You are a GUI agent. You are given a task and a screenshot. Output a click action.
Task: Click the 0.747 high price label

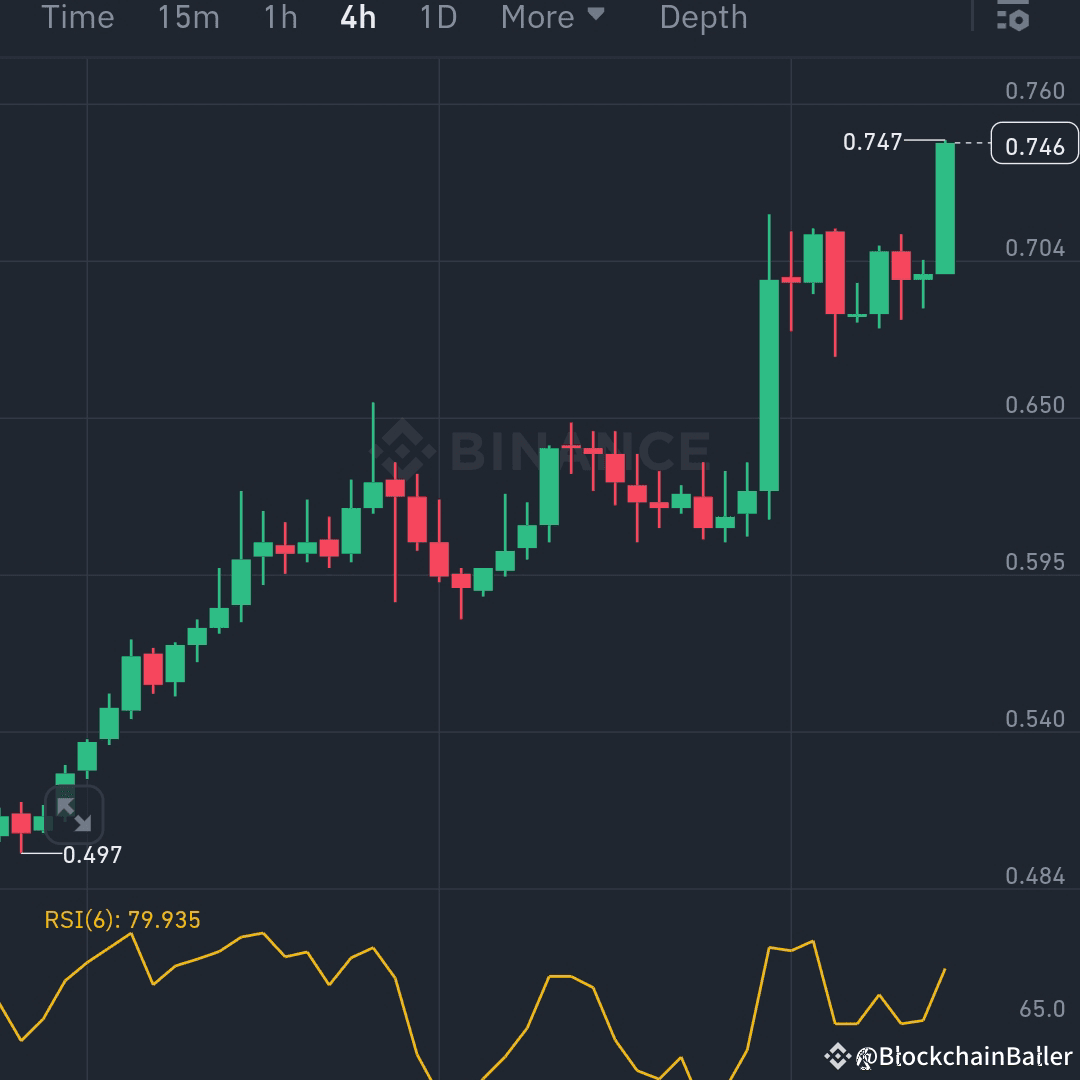click(874, 142)
